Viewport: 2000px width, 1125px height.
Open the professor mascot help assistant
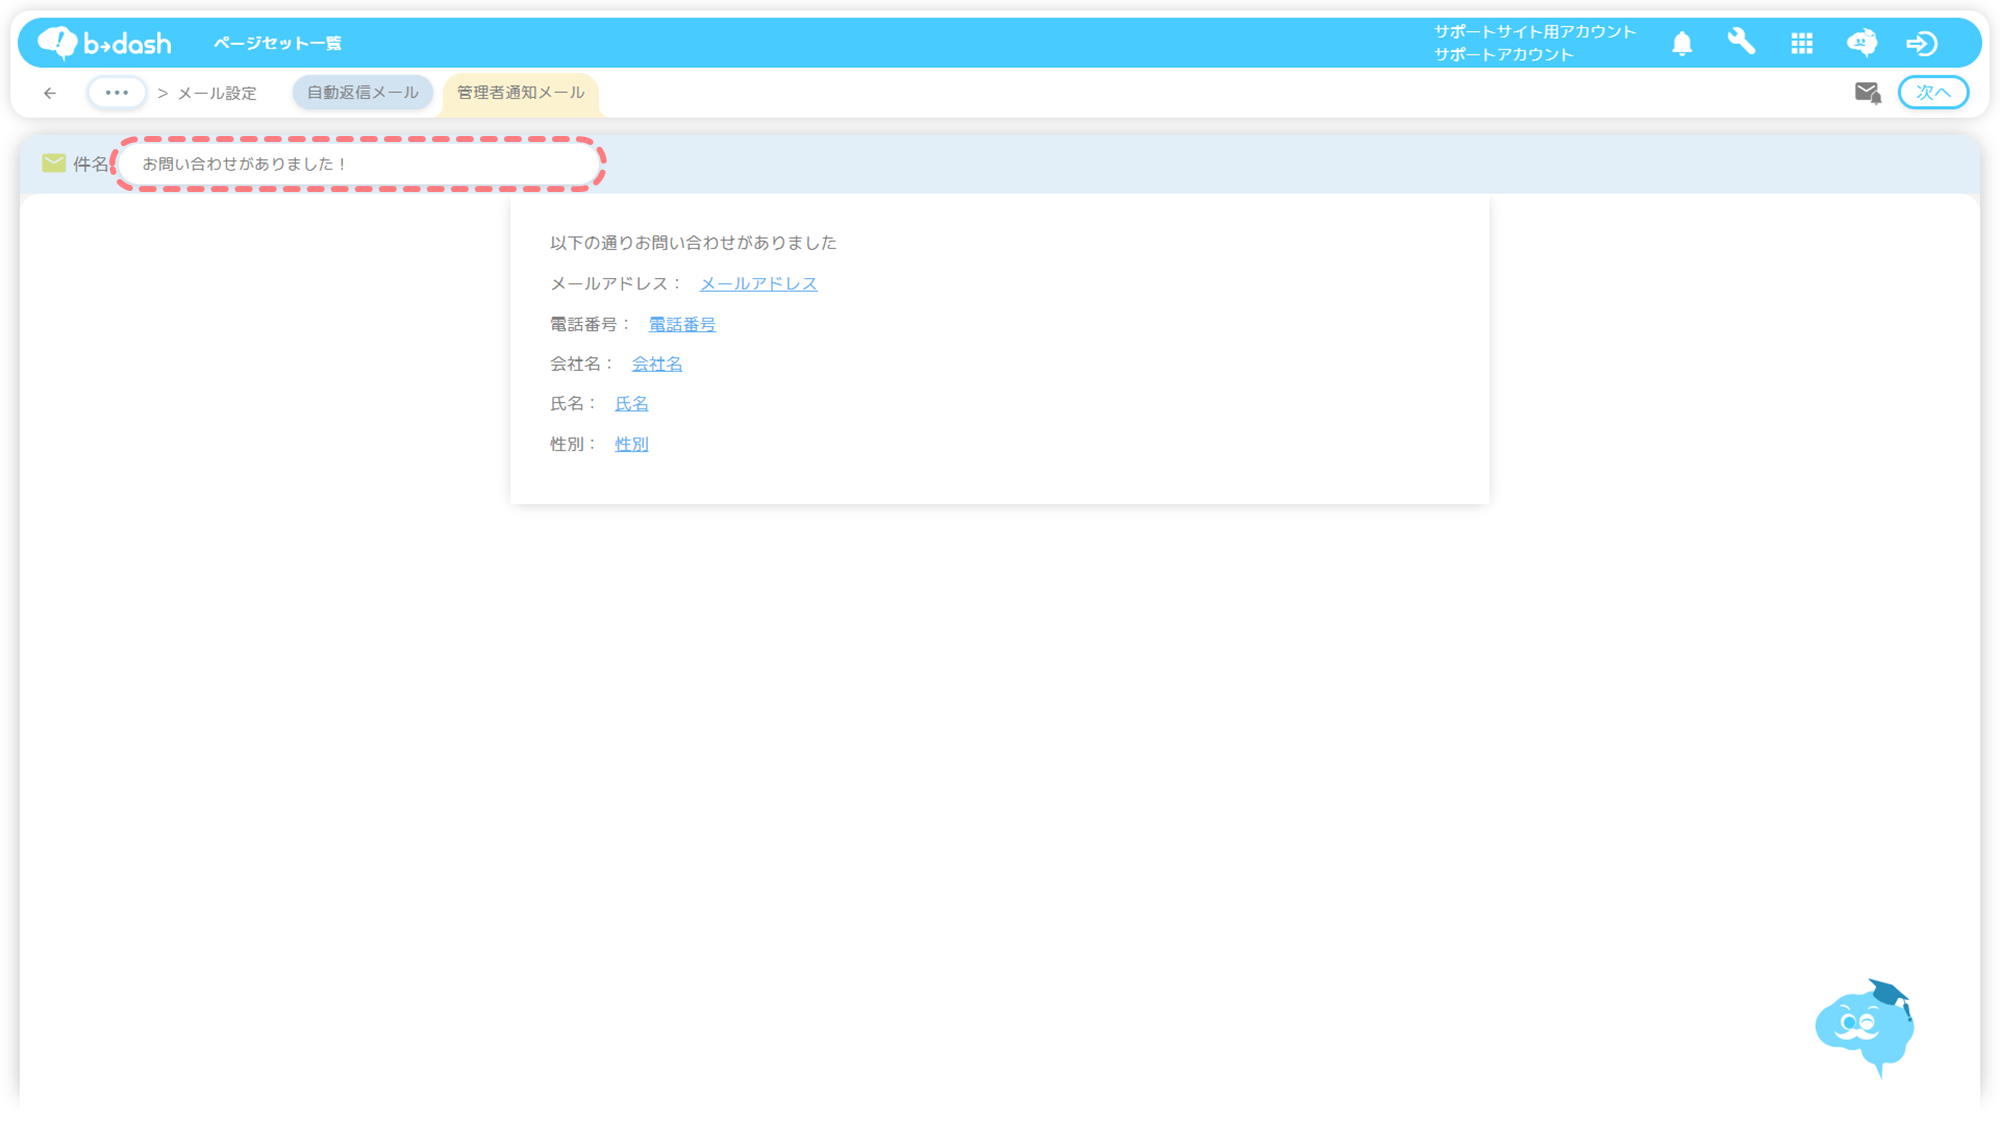[1864, 1027]
